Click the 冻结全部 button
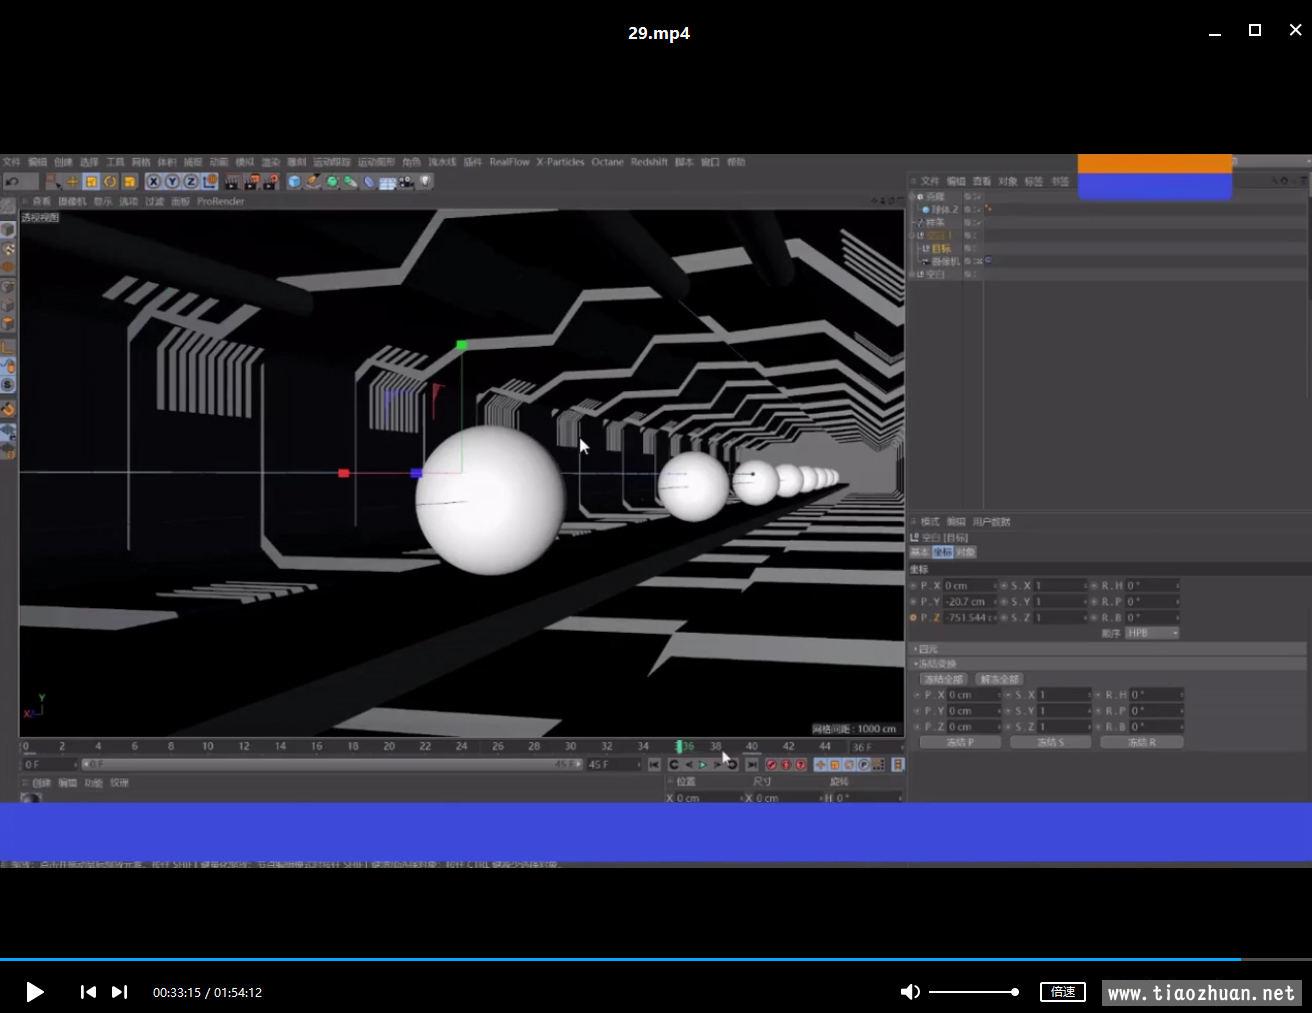 [943, 680]
